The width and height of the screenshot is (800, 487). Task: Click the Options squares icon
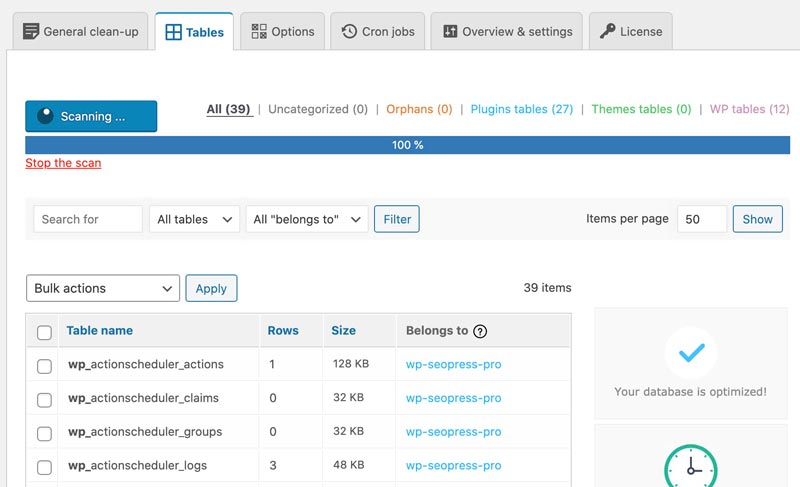(259, 32)
